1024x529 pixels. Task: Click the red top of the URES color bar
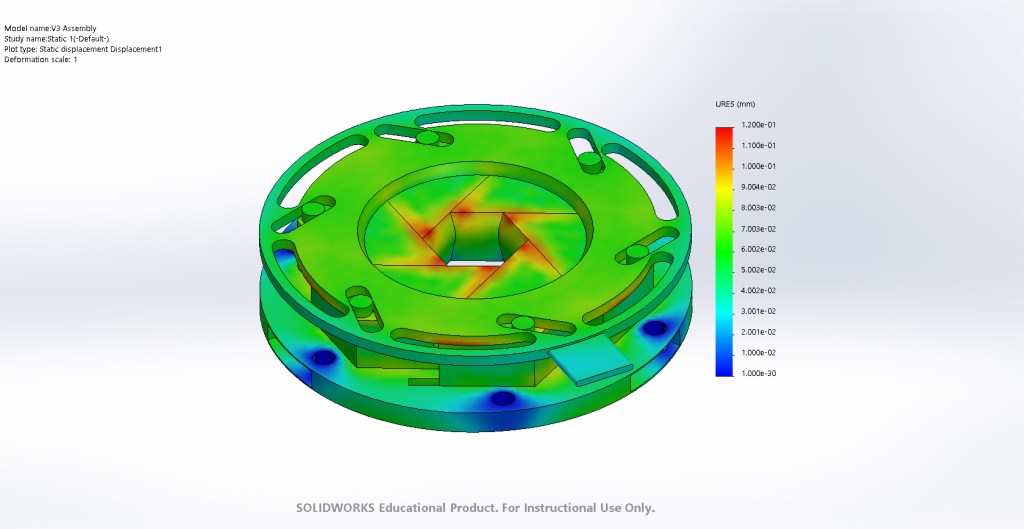[x=723, y=134]
